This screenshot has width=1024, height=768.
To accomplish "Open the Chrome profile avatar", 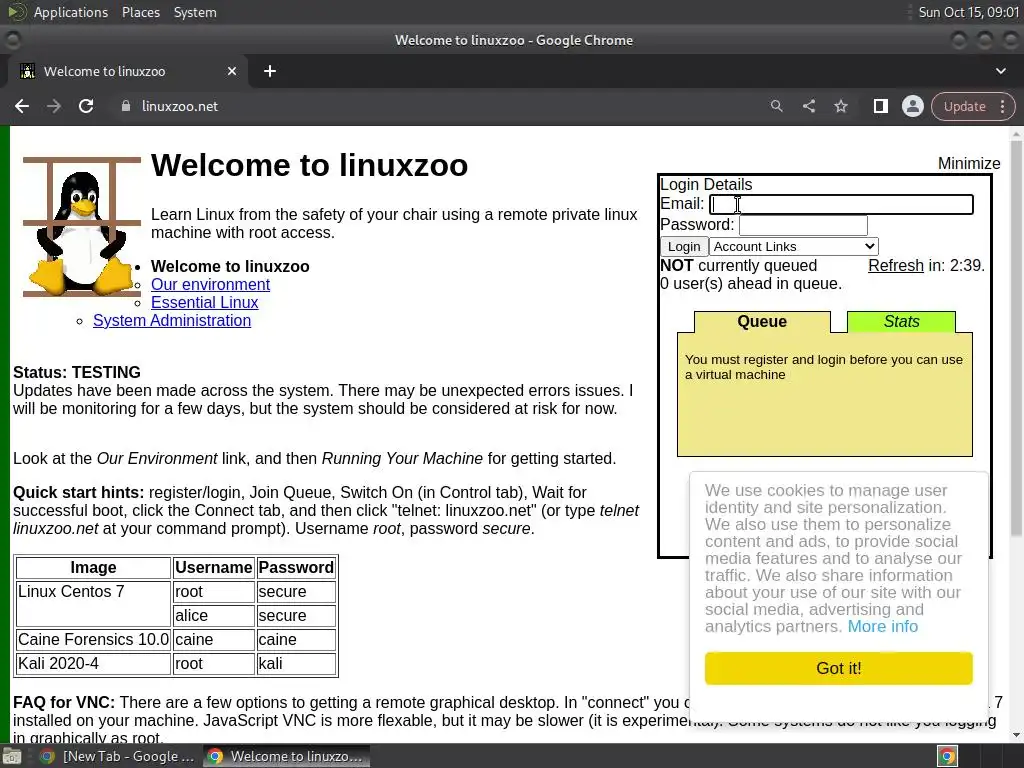I will [x=912, y=106].
